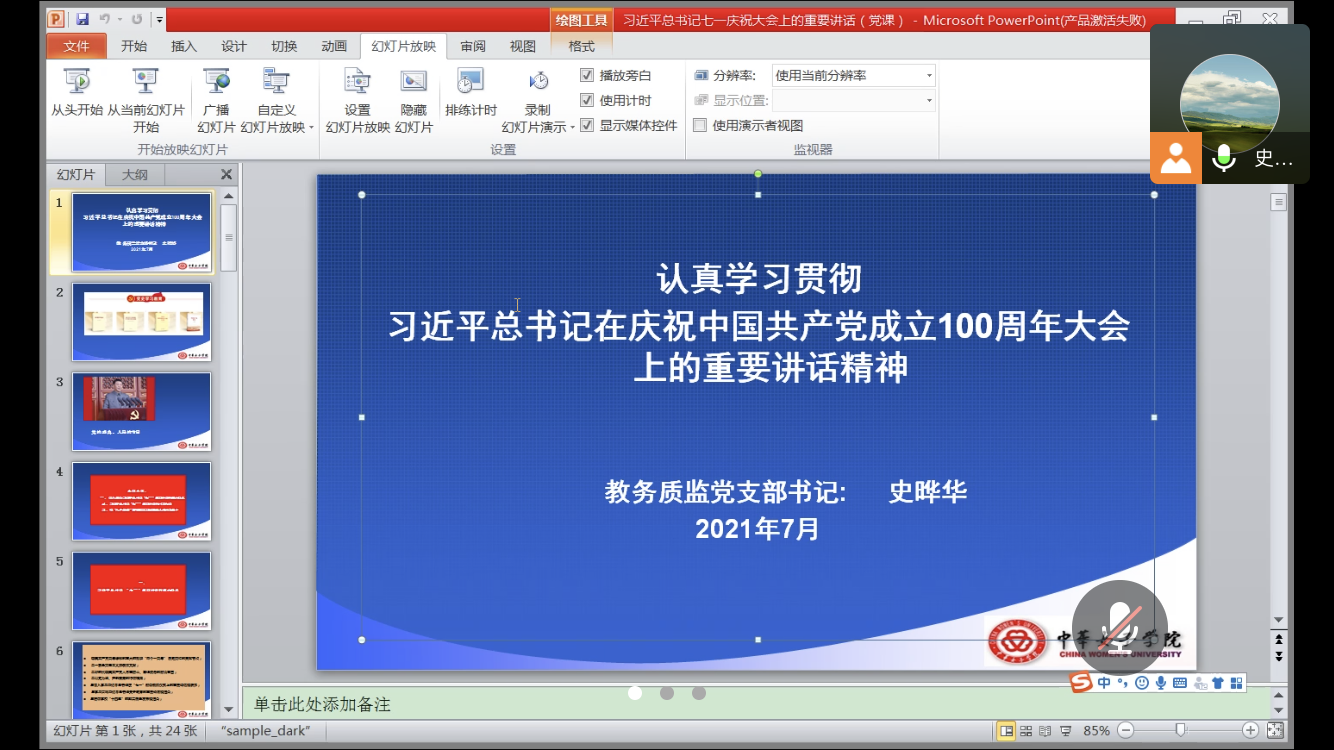Click the Save icon in quick access toolbar
Viewport: 1334px width, 750px height.
coord(82,19)
